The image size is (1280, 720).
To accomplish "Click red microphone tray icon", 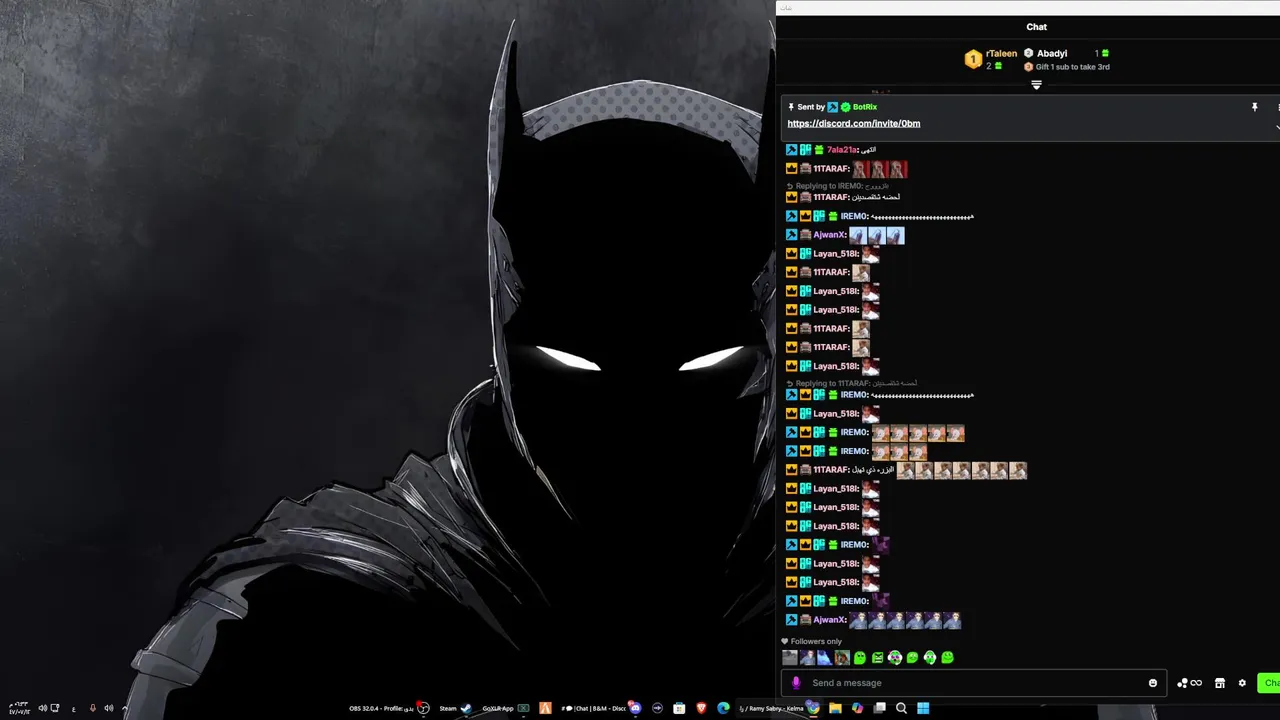I will click(92, 708).
